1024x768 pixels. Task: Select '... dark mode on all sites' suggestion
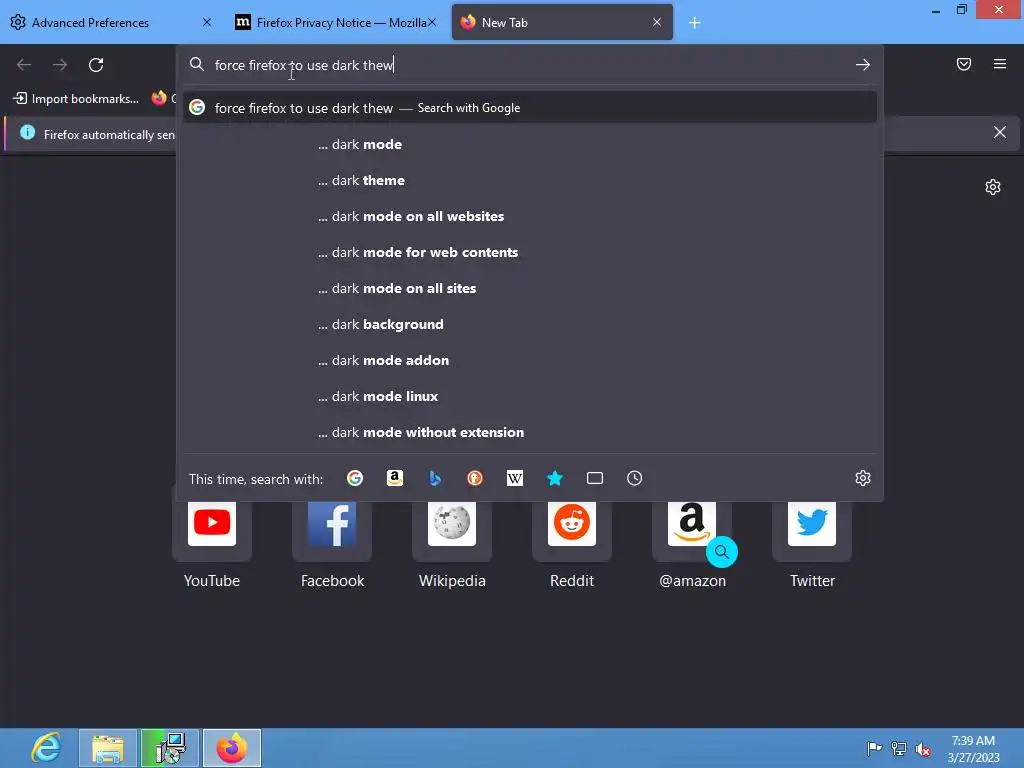(x=530, y=288)
